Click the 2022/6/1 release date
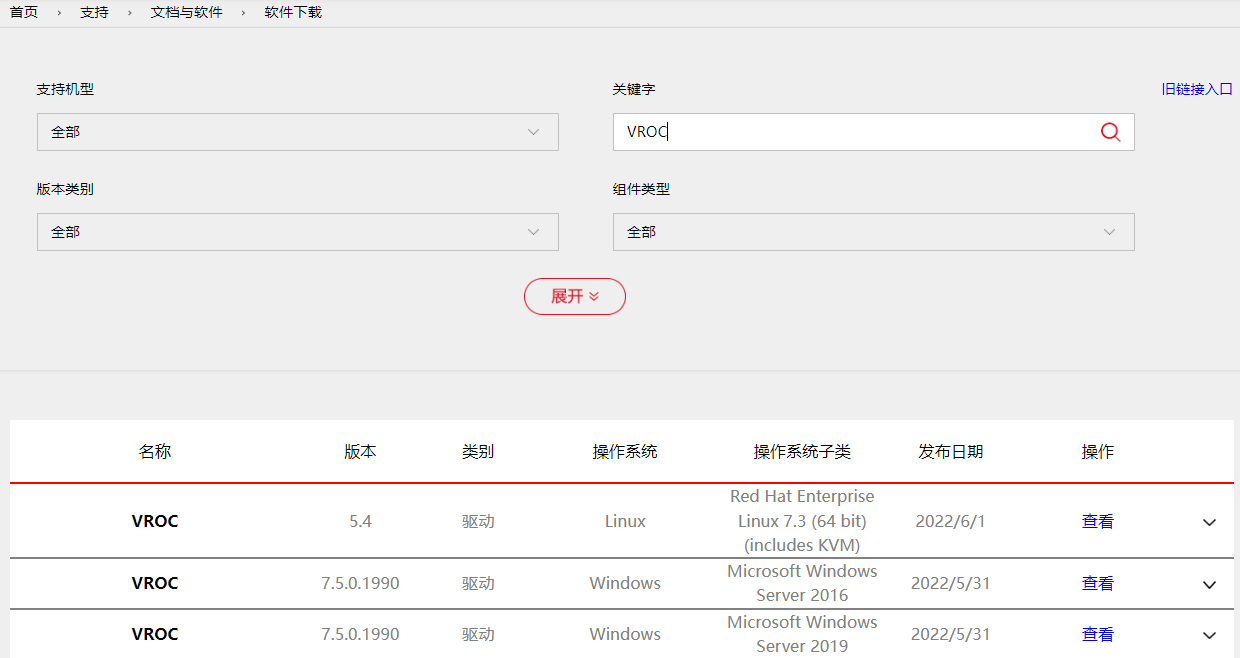1240x658 pixels. pos(951,521)
